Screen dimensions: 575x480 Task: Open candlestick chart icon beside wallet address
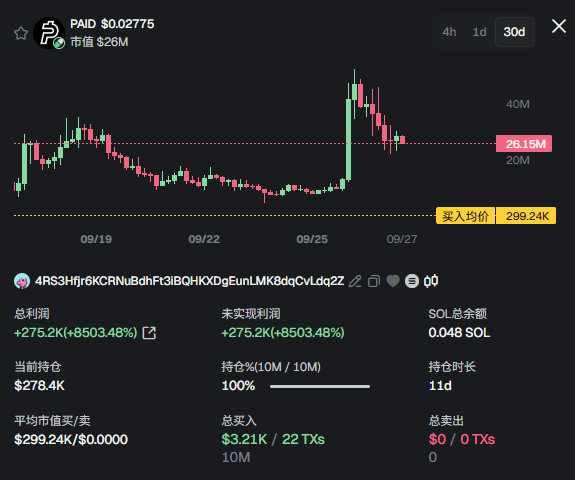[431, 281]
